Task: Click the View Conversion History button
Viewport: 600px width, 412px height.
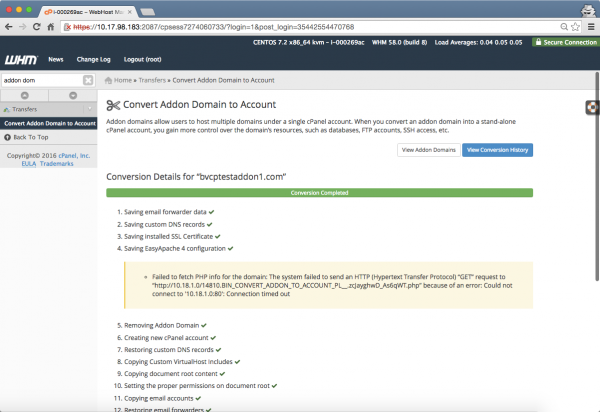Action: pos(497,150)
